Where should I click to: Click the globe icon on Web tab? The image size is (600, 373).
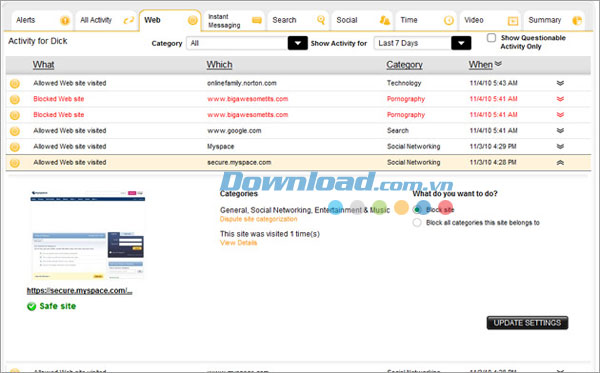pyautogui.click(x=193, y=20)
